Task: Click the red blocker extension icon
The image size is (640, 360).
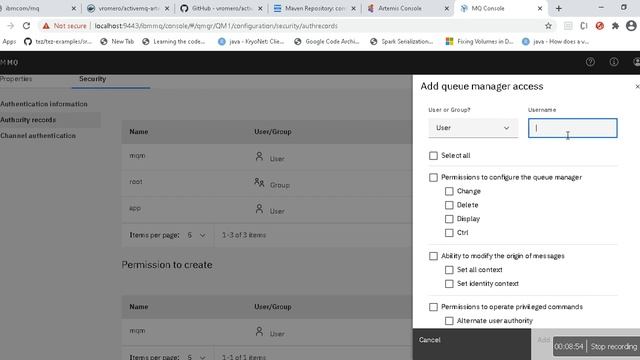Action: (x=600, y=26)
